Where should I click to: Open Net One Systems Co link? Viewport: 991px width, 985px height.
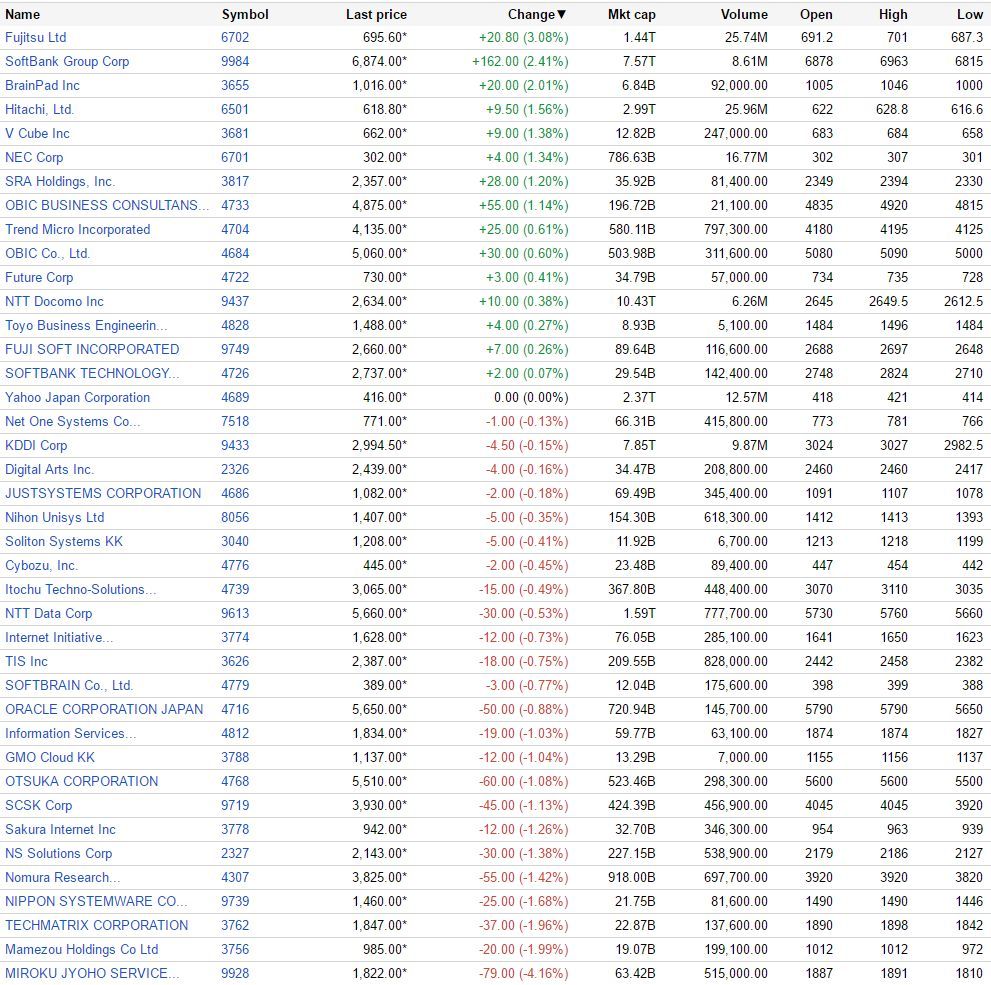point(73,421)
